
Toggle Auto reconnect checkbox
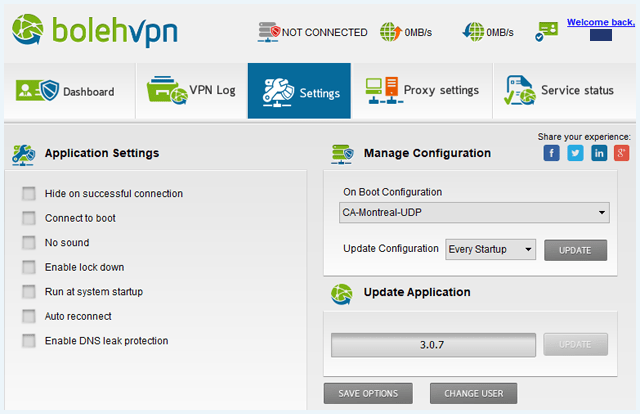pos(29,316)
